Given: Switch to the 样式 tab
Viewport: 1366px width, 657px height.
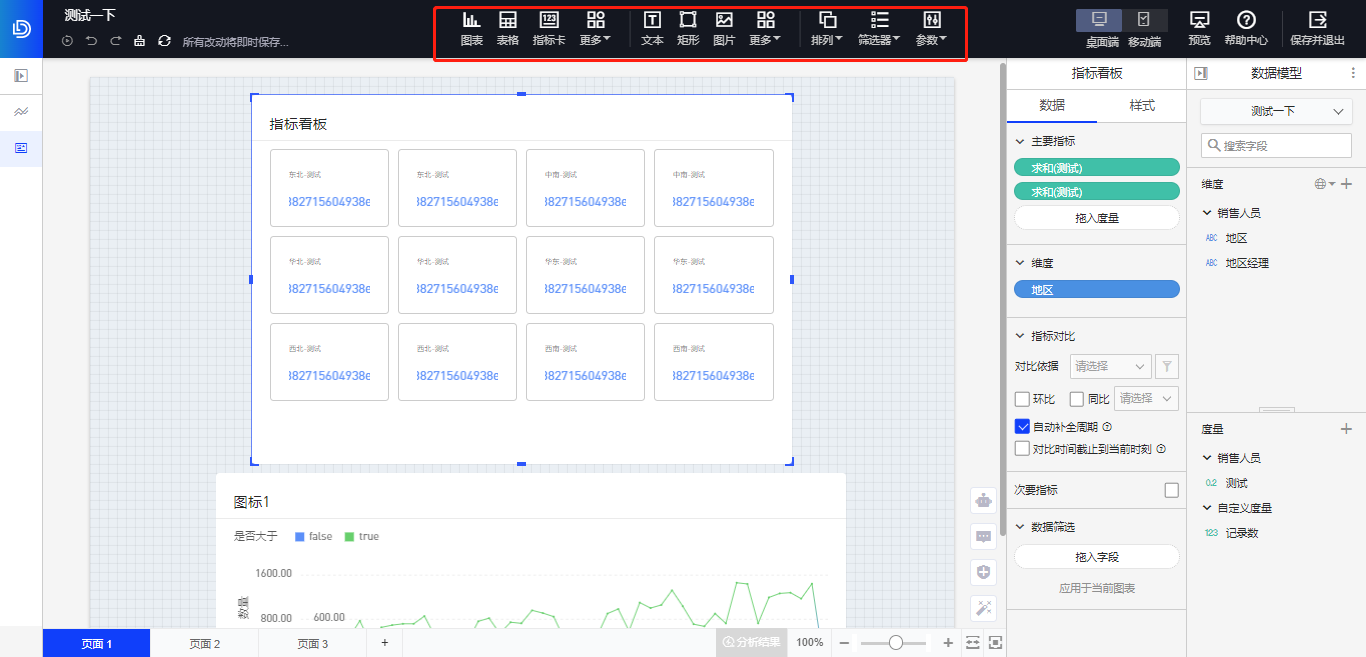Looking at the screenshot, I should coord(1142,106).
